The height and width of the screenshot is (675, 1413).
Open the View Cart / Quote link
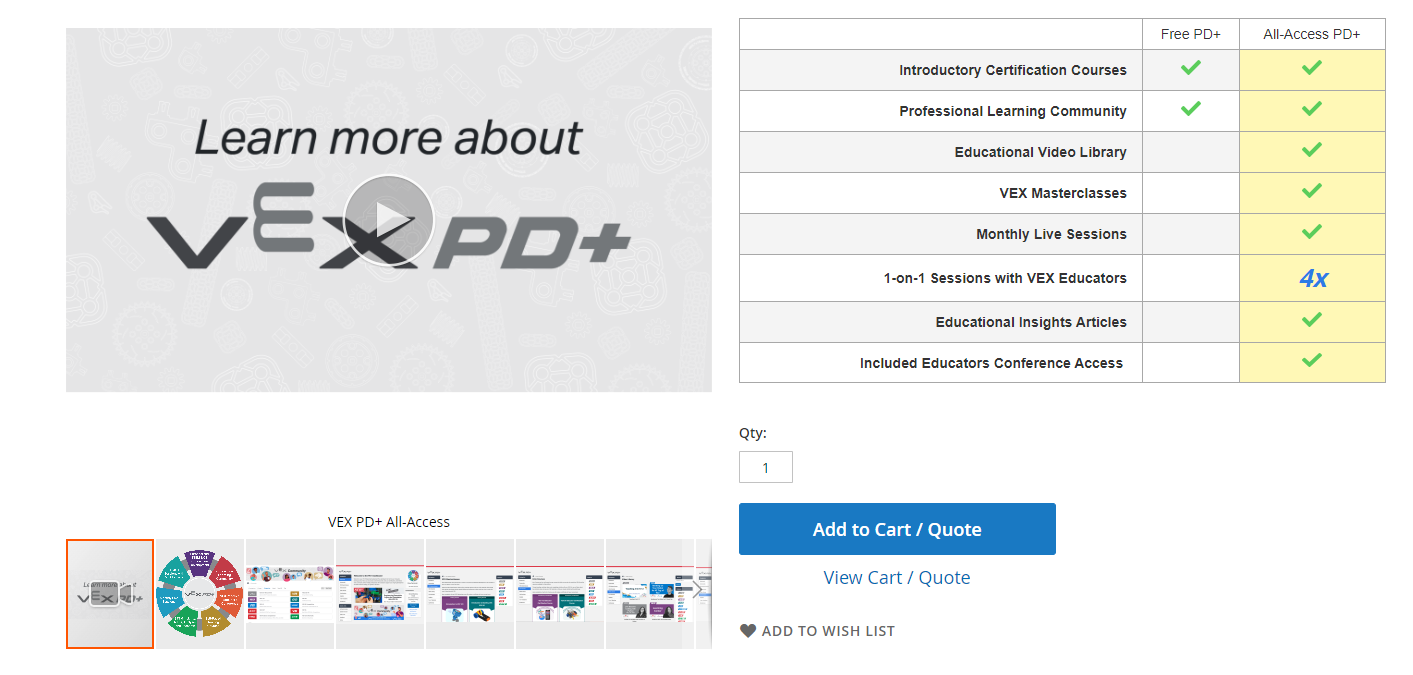tap(897, 577)
